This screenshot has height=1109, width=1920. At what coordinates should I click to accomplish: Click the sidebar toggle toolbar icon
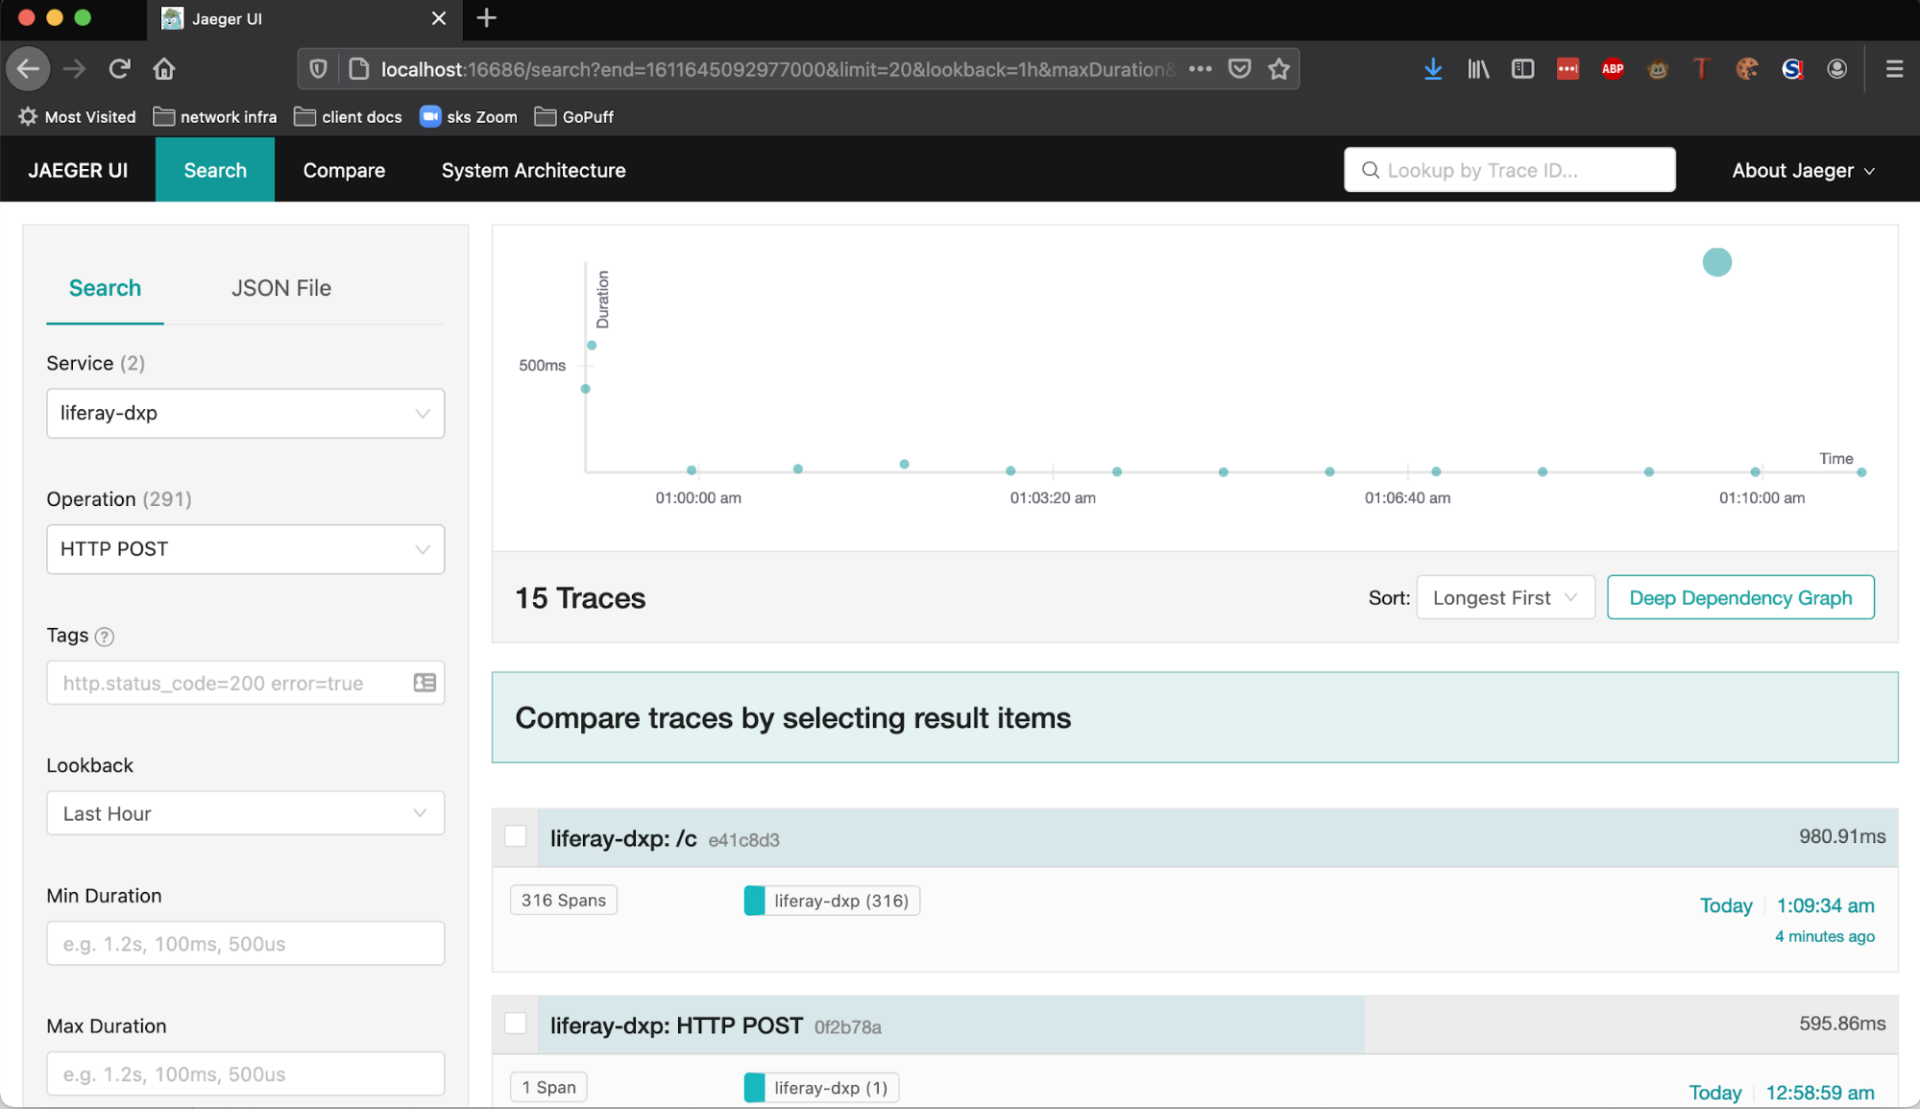tap(1522, 69)
